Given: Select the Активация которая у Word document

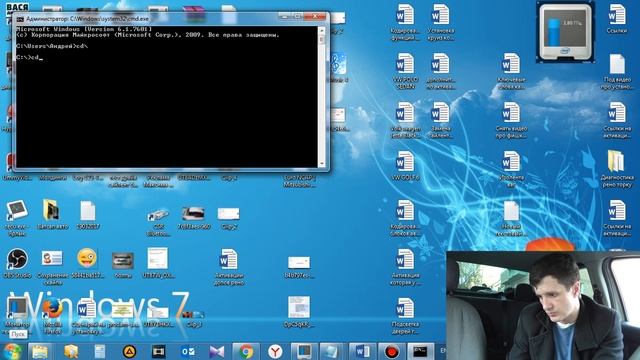Looking at the screenshot, I should coord(405,267).
